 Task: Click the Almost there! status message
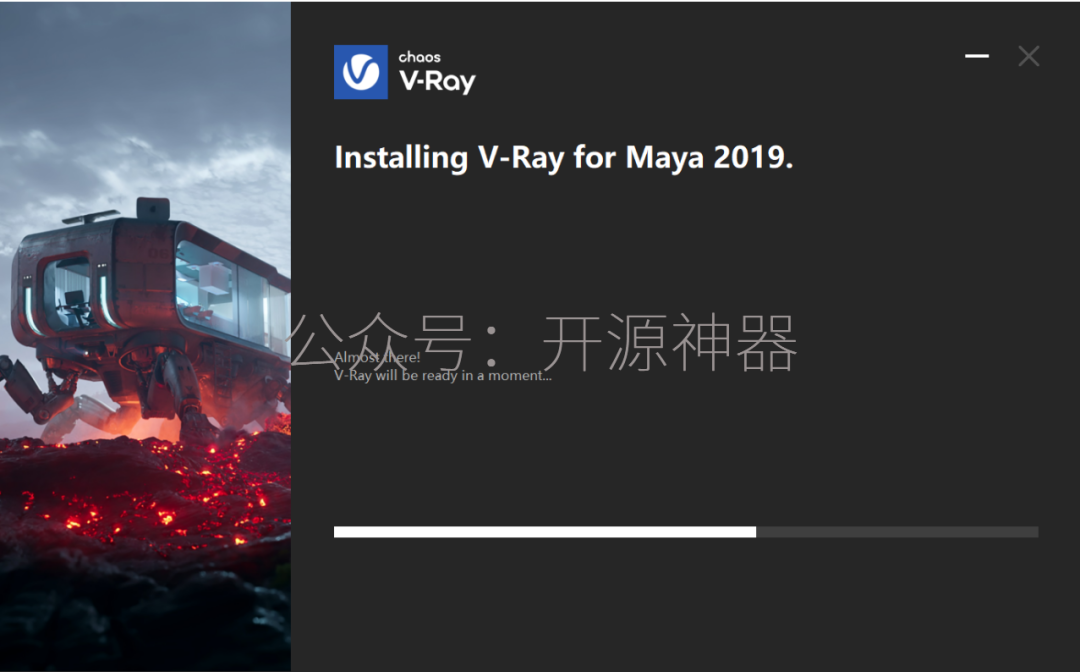(377, 357)
